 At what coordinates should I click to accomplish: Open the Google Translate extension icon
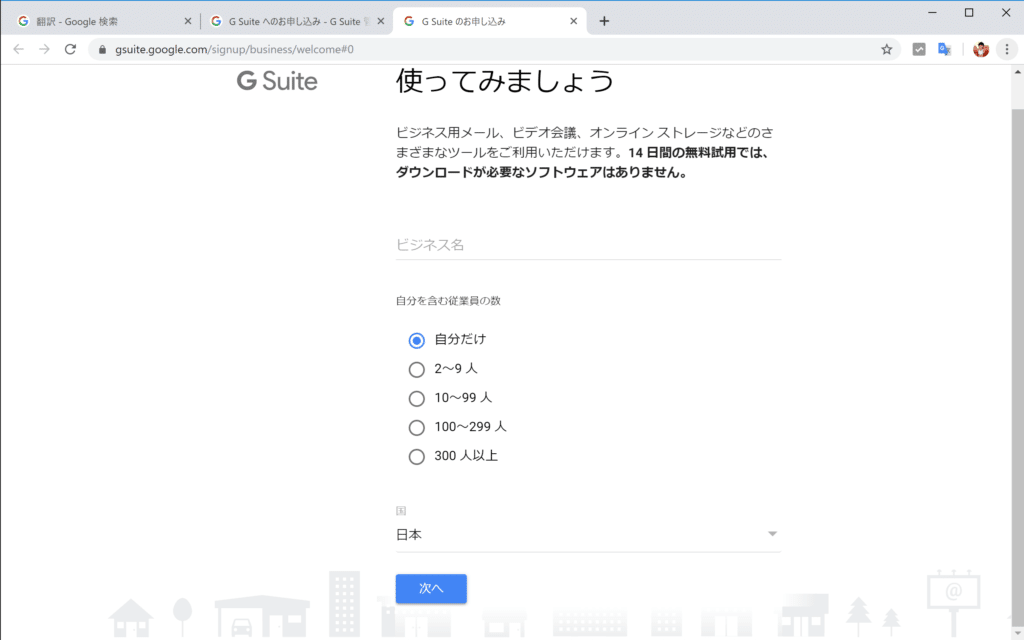coord(944,47)
